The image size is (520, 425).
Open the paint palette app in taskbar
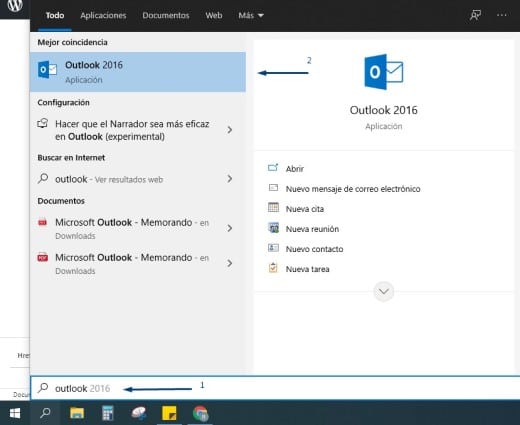click(x=139, y=413)
